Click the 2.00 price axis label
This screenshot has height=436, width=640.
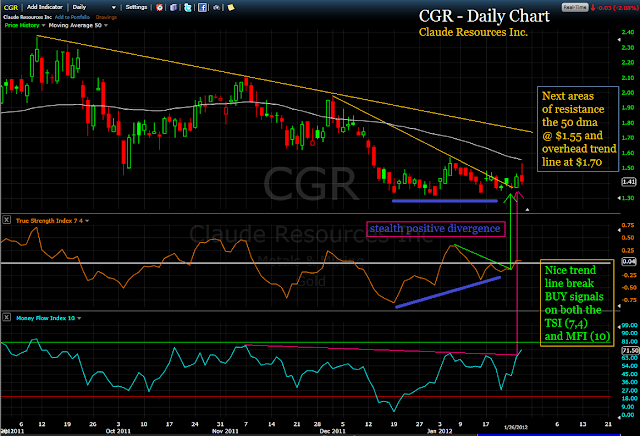point(628,93)
